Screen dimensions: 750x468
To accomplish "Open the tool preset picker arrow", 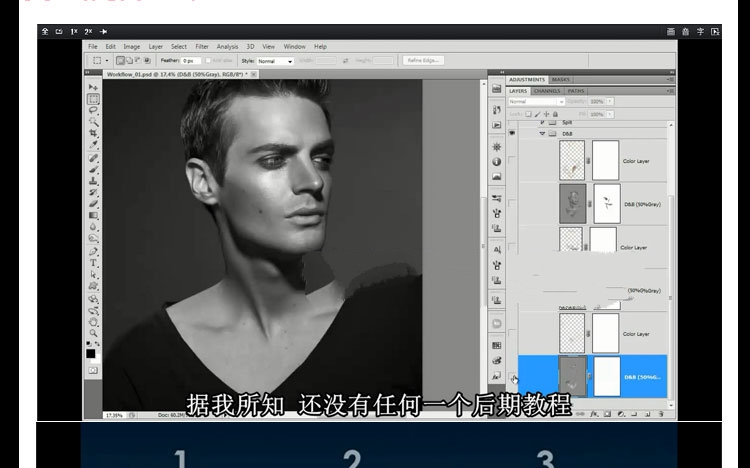I will pyautogui.click(x=107, y=61).
